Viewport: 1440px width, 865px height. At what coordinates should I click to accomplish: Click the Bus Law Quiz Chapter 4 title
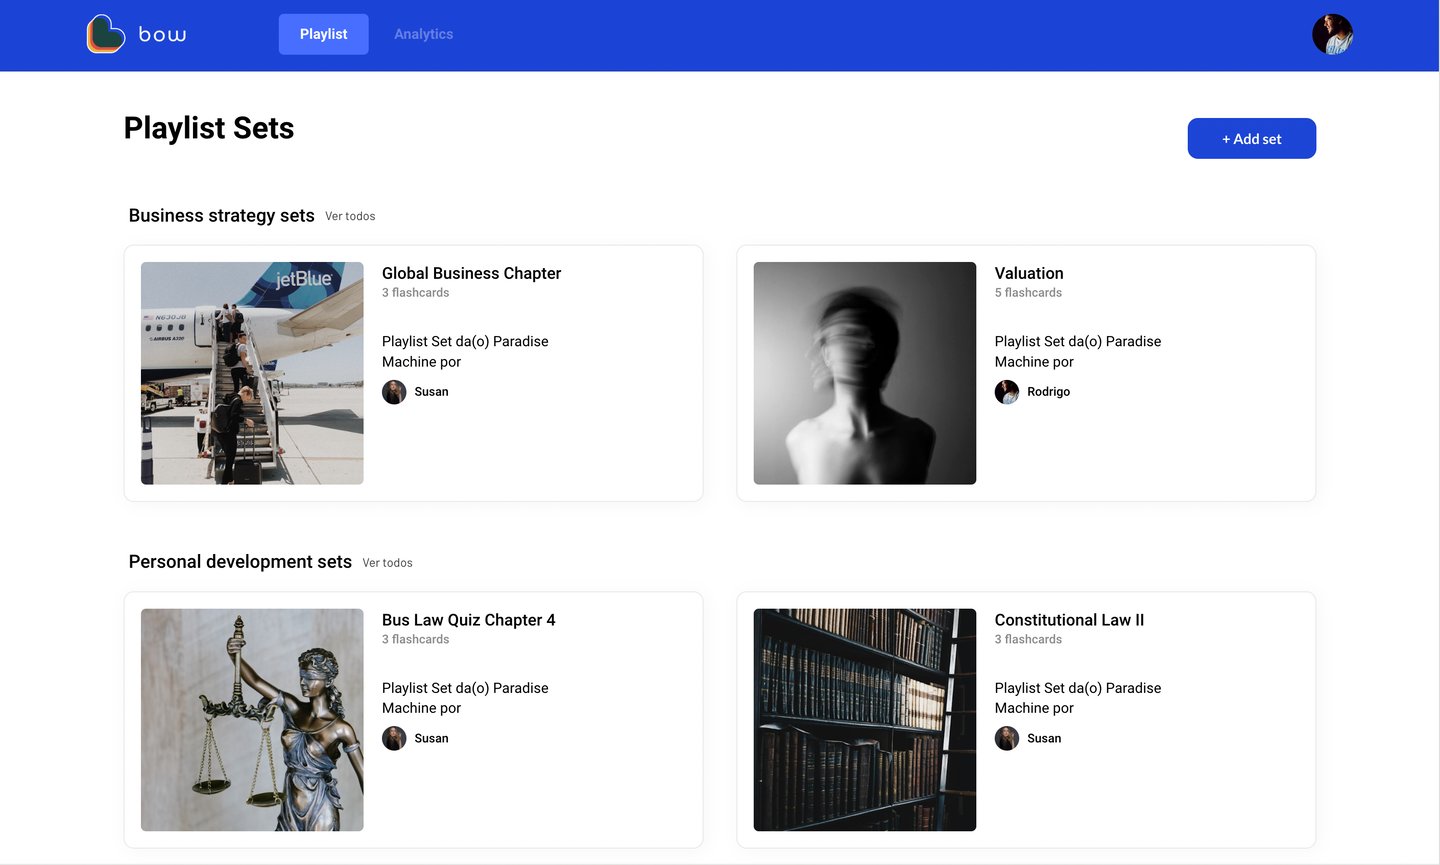tap(468, 620)
